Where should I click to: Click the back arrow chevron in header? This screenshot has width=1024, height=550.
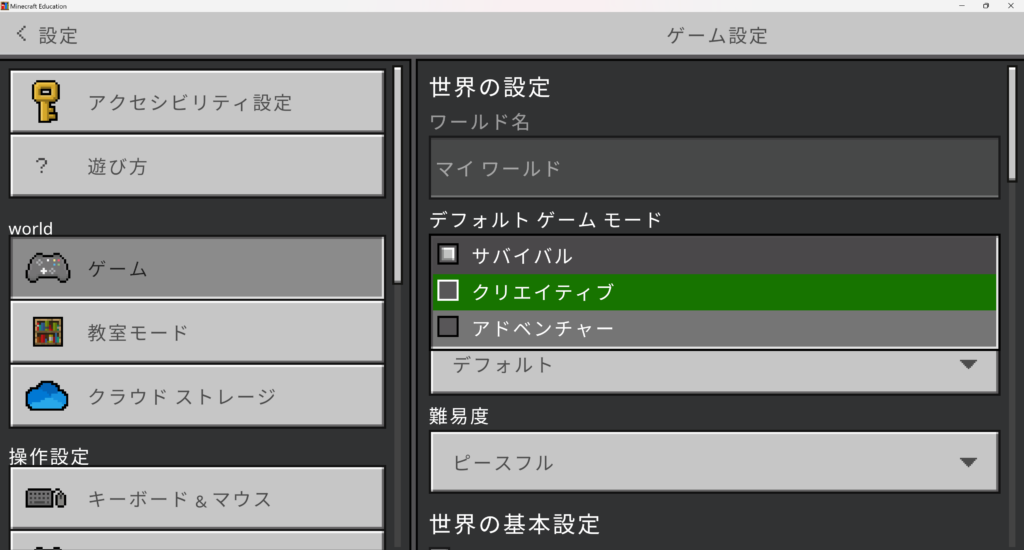pos(22,35)
